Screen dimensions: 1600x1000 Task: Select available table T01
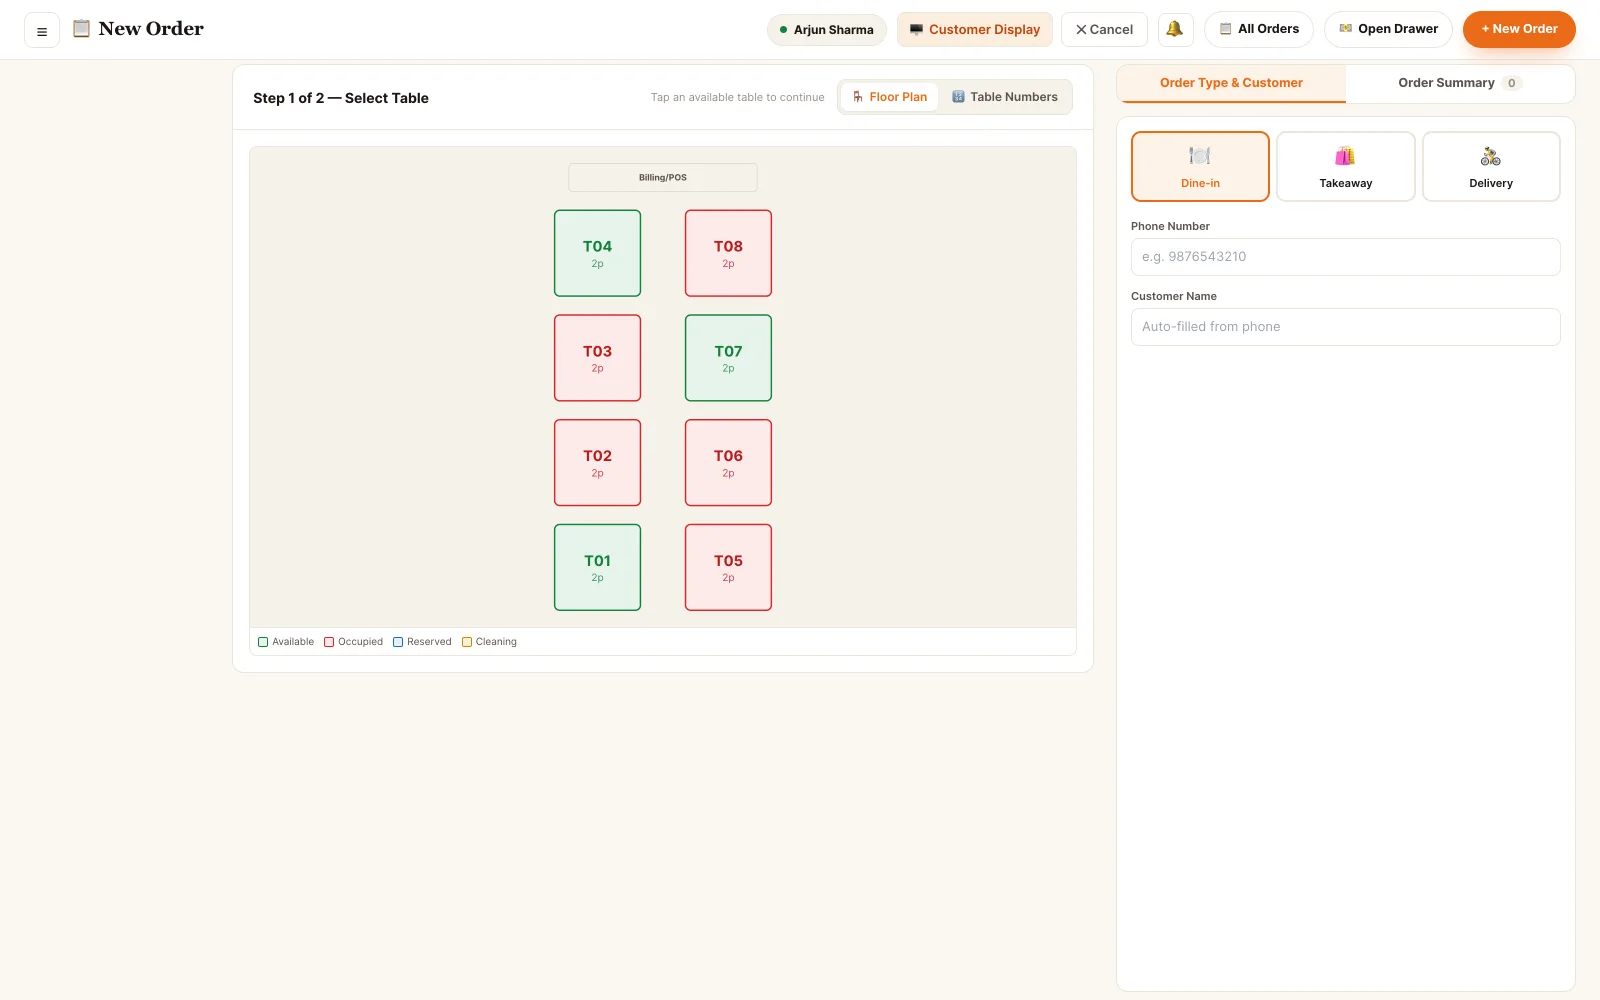(597, 567)
